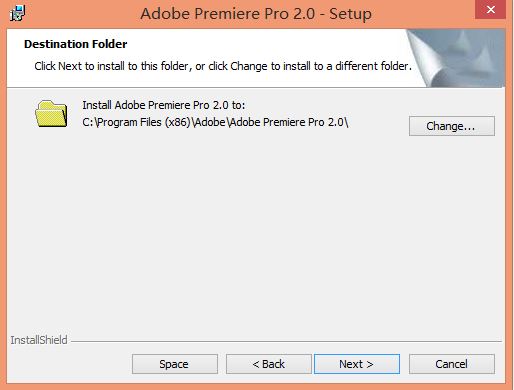514x390 pixels.
Task: Proceed with the Next > button
Action: (357, 364)
